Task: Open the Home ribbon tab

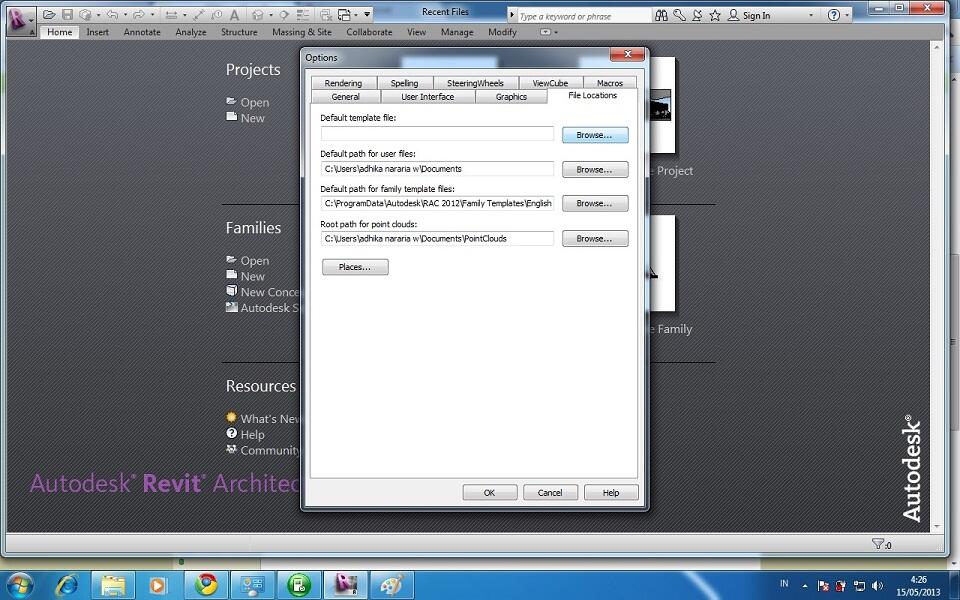Action: tap(59, 32)
